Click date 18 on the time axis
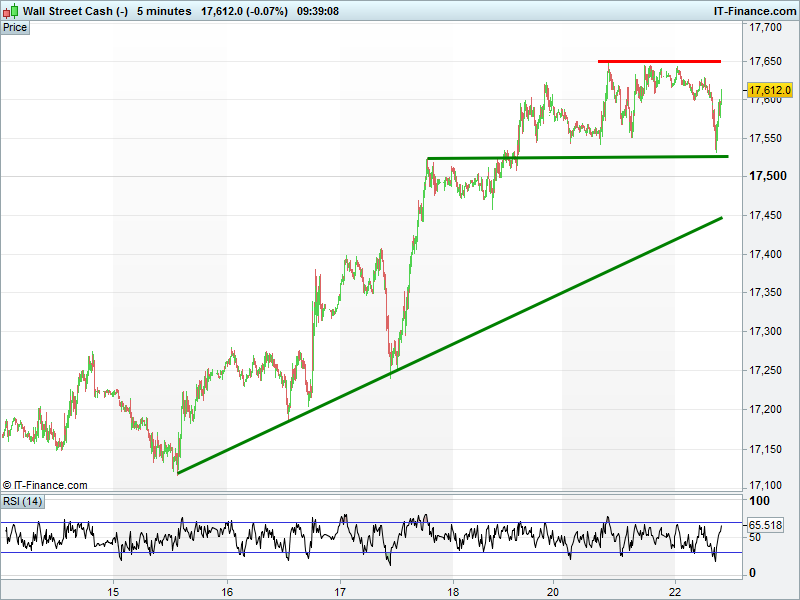The image size is (800, 600). point(453,592)
